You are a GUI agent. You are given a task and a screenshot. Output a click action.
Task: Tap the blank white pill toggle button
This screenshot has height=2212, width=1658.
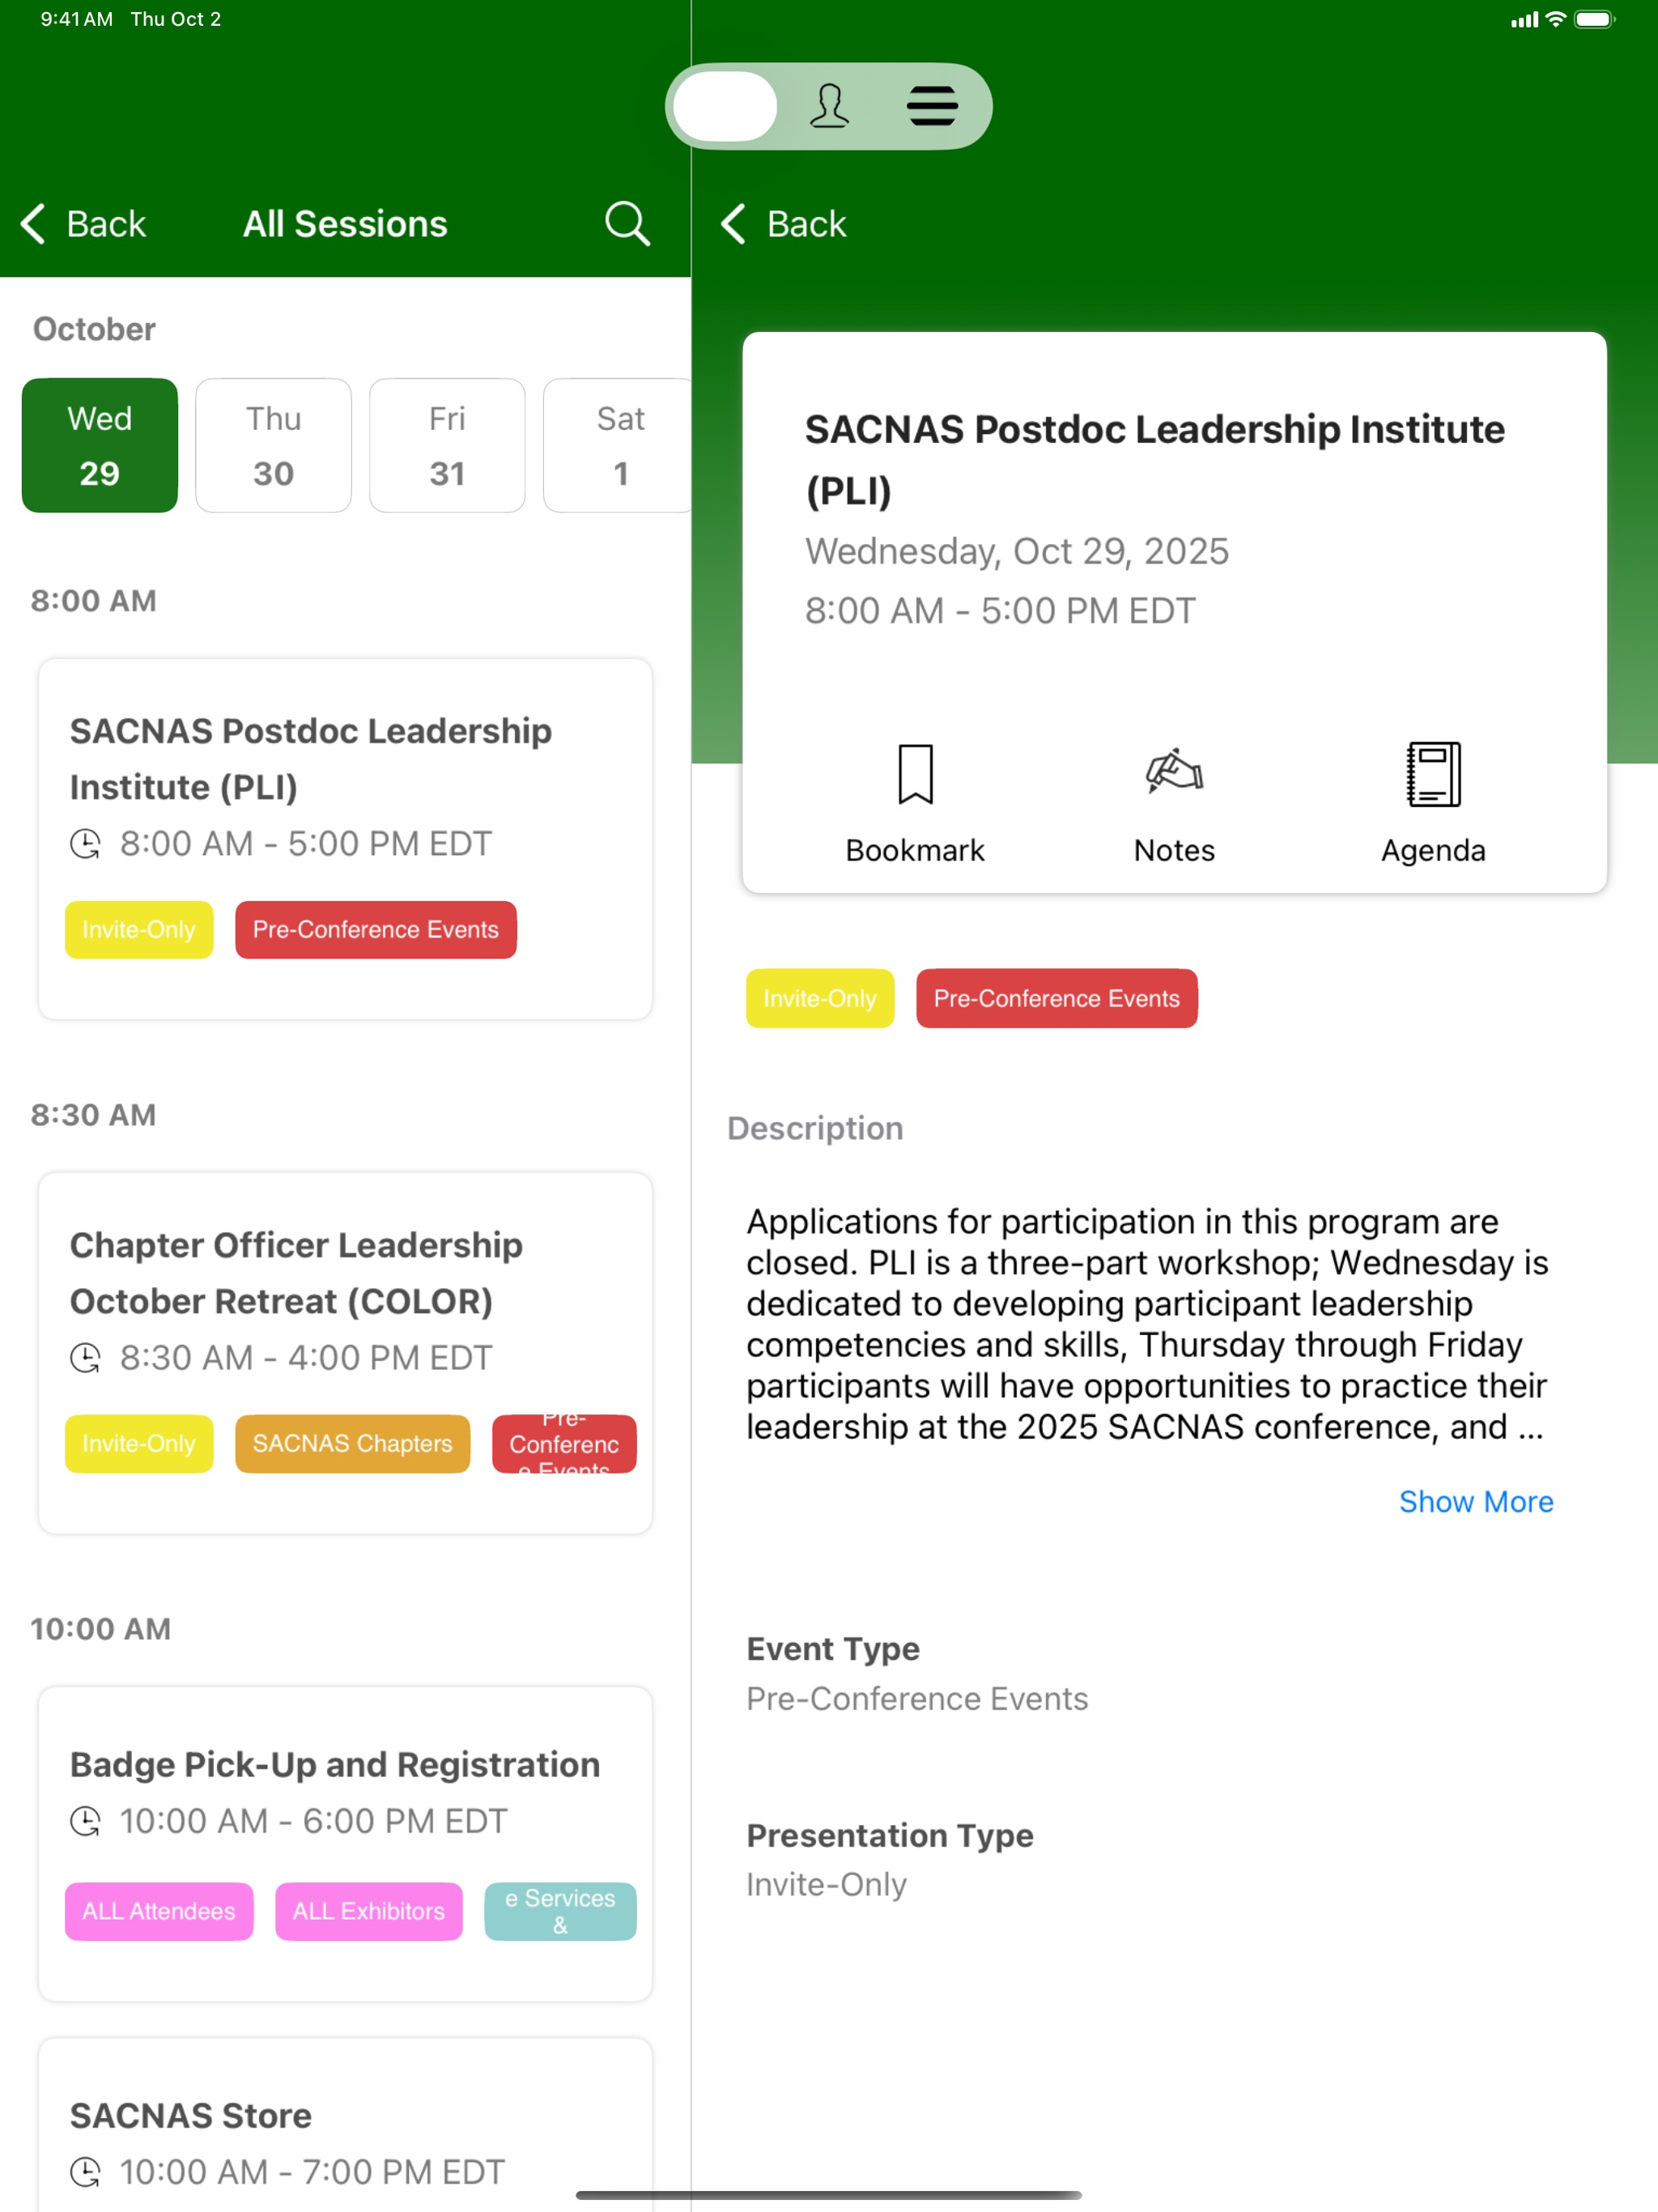tap(725, 106)
